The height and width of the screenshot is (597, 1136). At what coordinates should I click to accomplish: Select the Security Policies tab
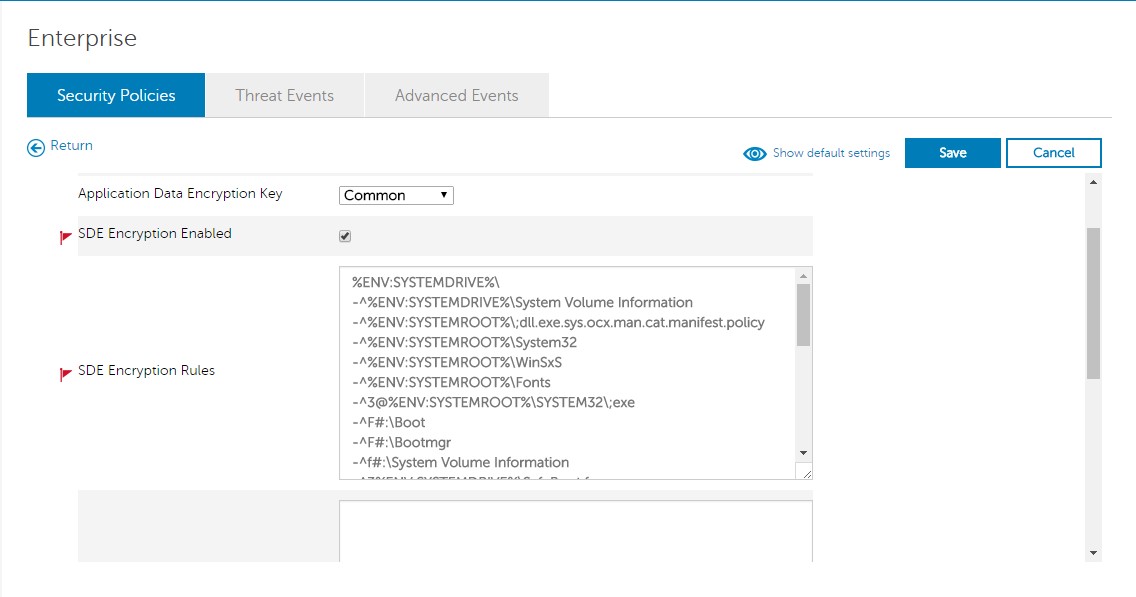click(x=116, y=96)
